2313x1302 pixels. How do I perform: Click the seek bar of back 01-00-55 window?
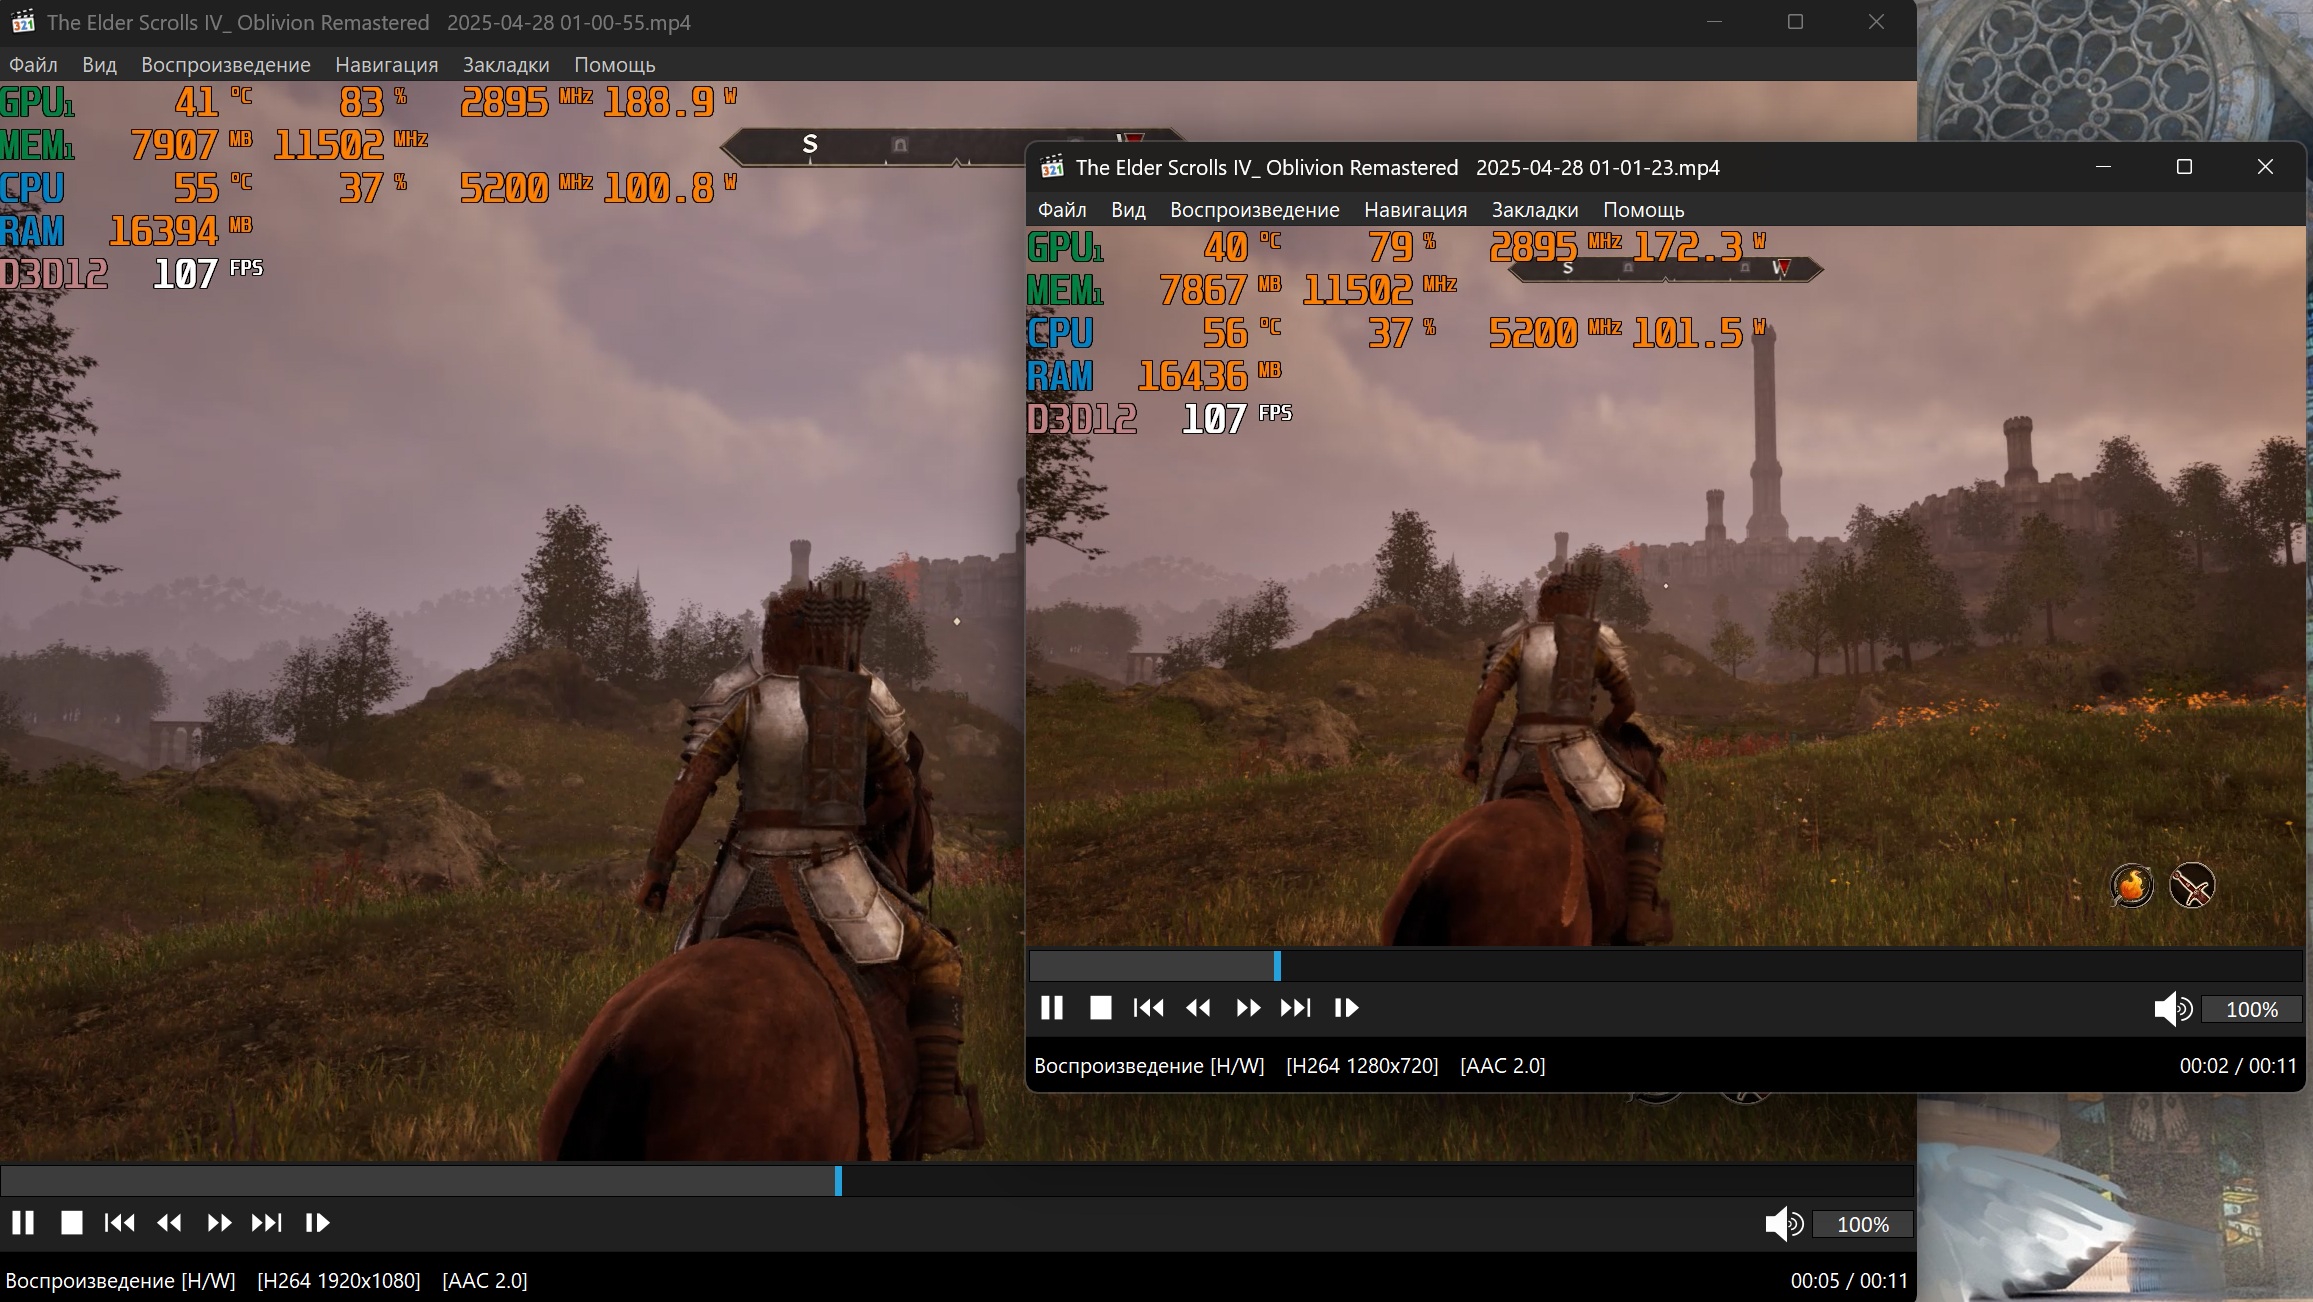point(957,1181)
